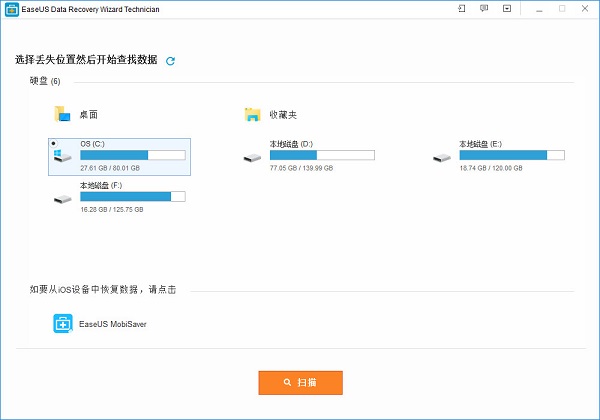Open the title bar dropdown menu icon
This screenshot has width=600, height=420.
coord(507,8)
